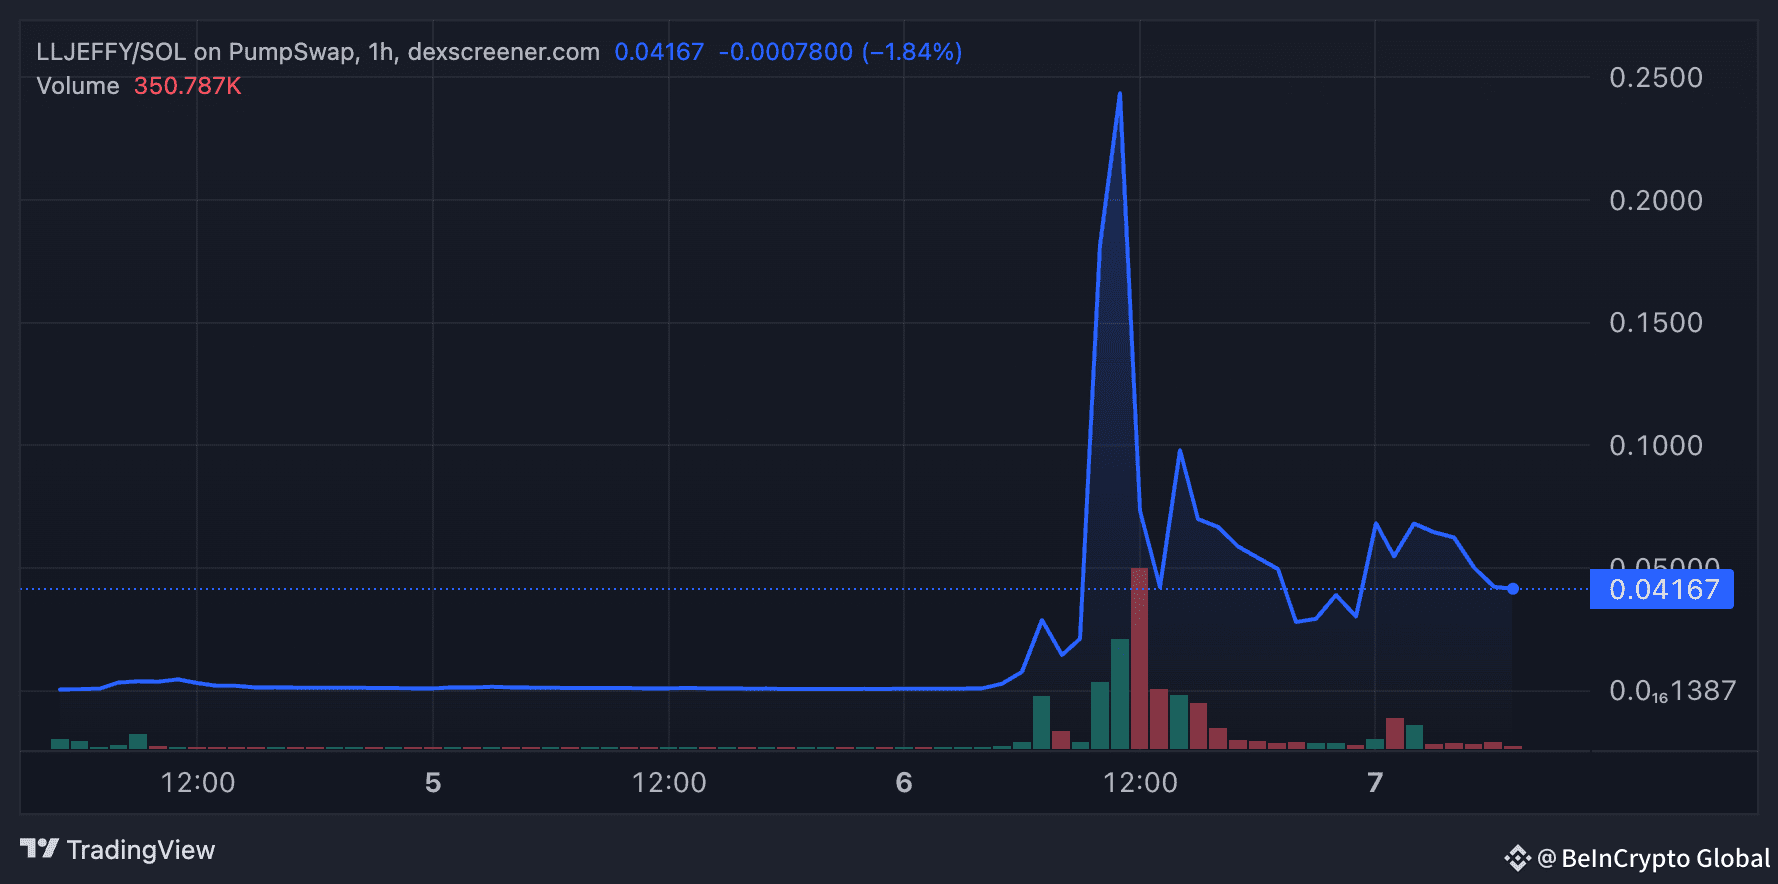Click the 12:00 label between dates 5 and 6
Screen dimensions: 1778x884
coord(669,783)
